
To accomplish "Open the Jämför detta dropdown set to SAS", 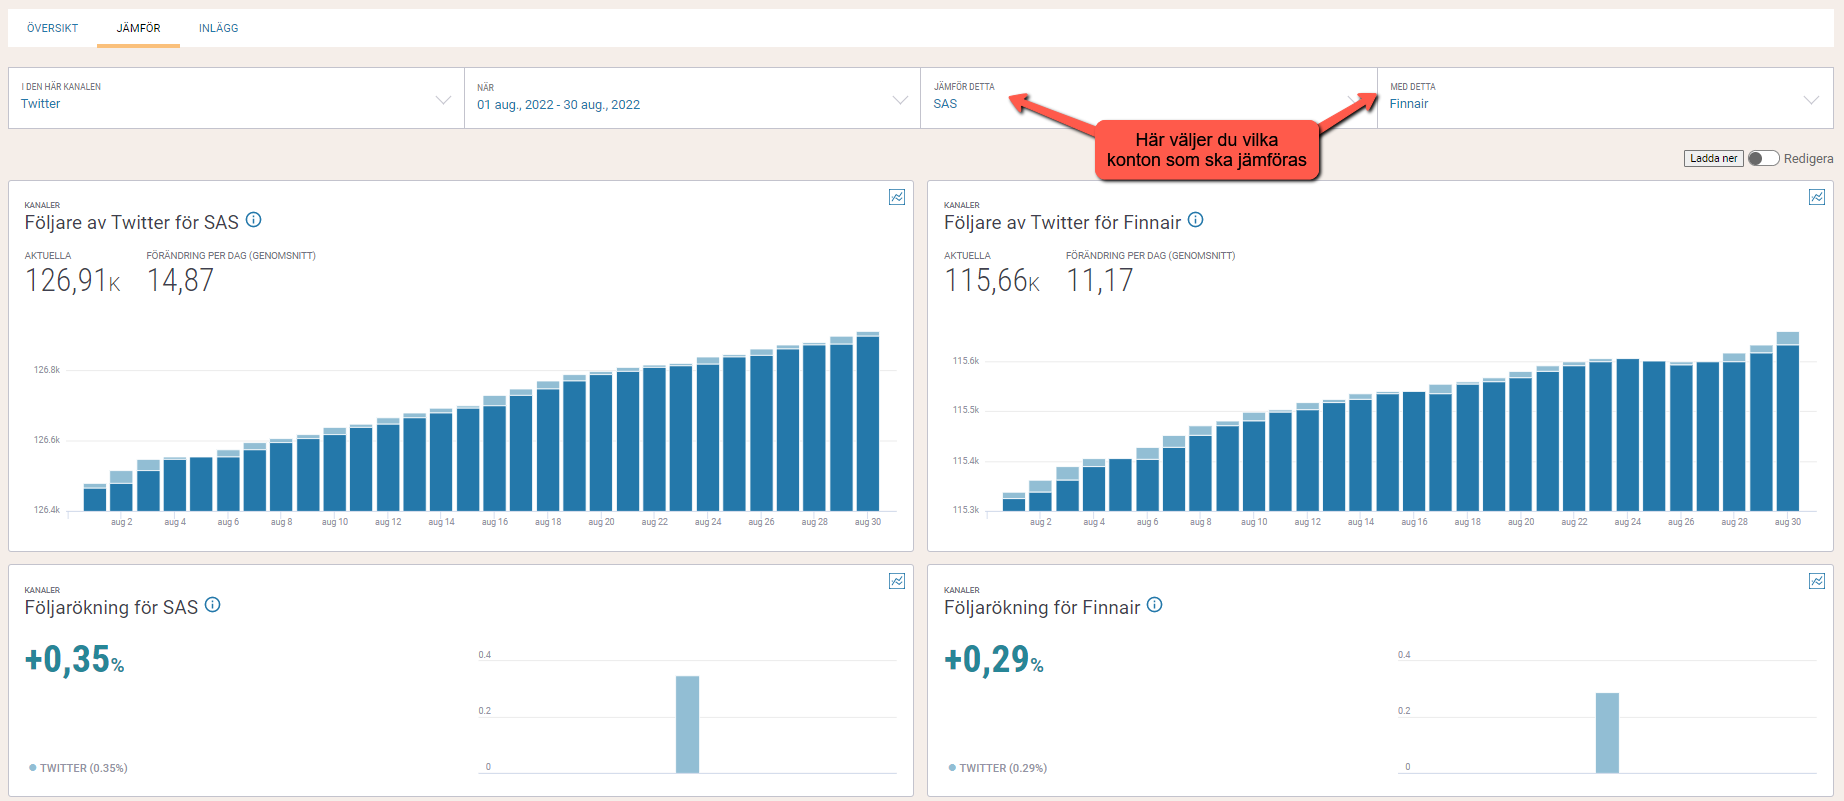I will click(1148, 98).
